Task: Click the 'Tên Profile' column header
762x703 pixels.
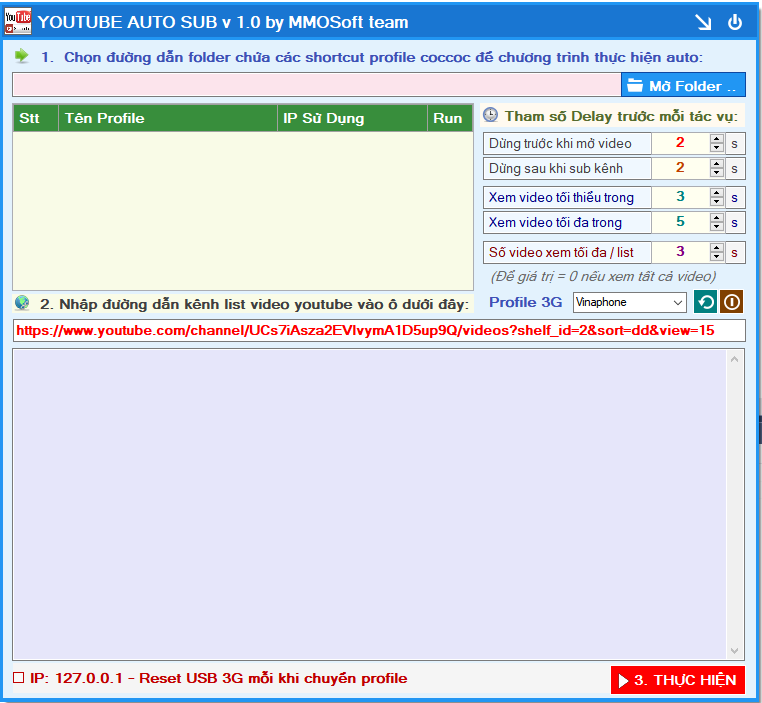Action: point(167,118)
